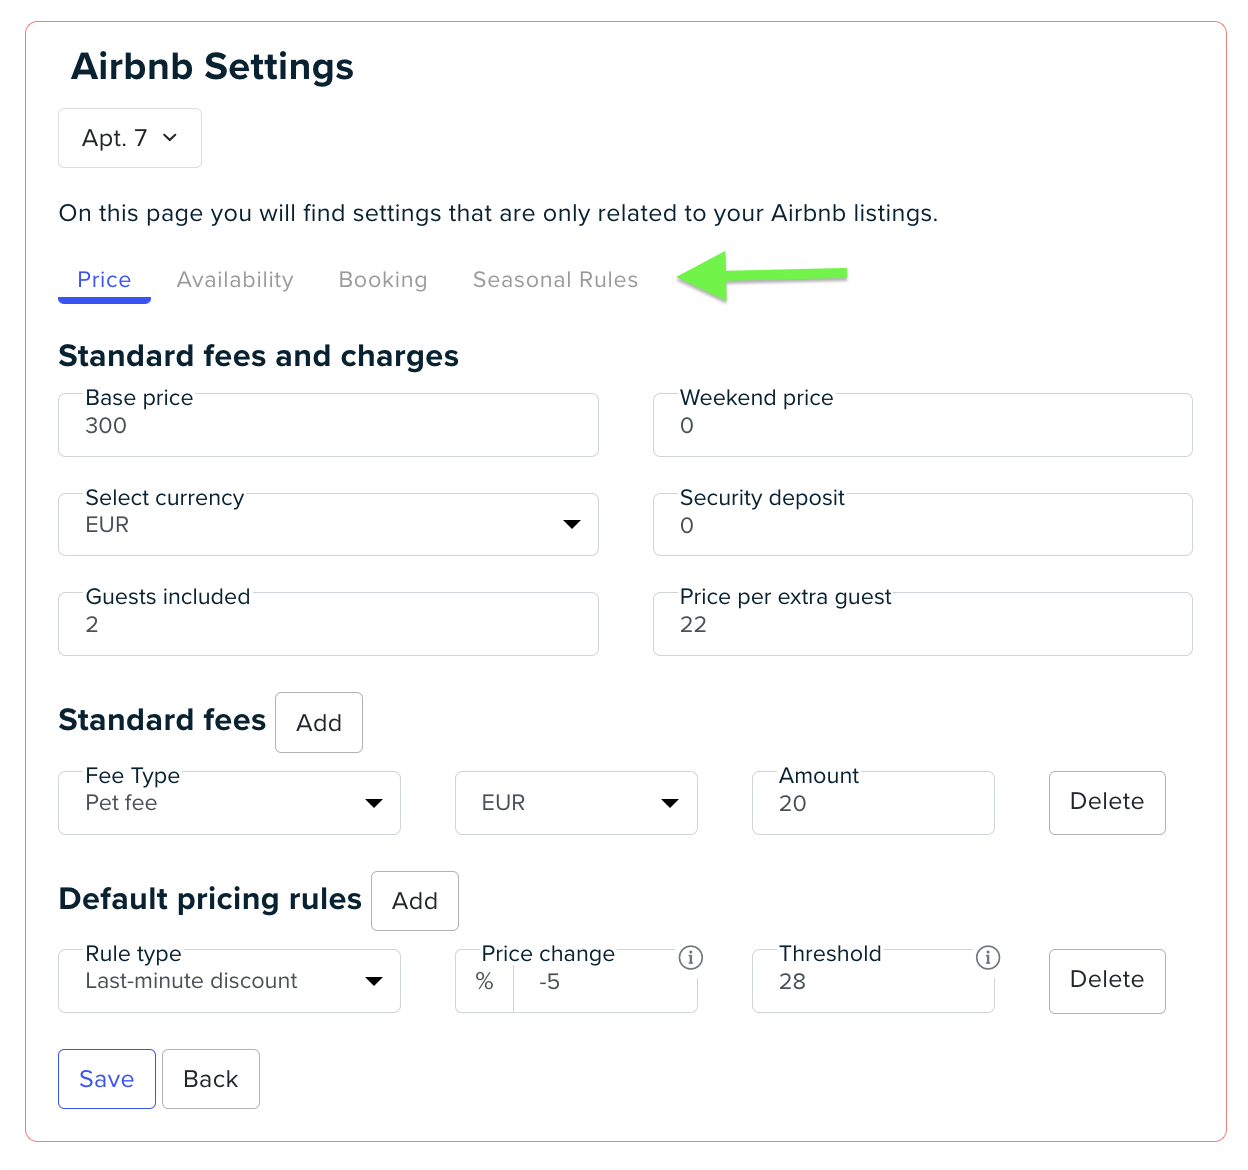
Task: Focus the Weekend price input
Action: (922, 425)
